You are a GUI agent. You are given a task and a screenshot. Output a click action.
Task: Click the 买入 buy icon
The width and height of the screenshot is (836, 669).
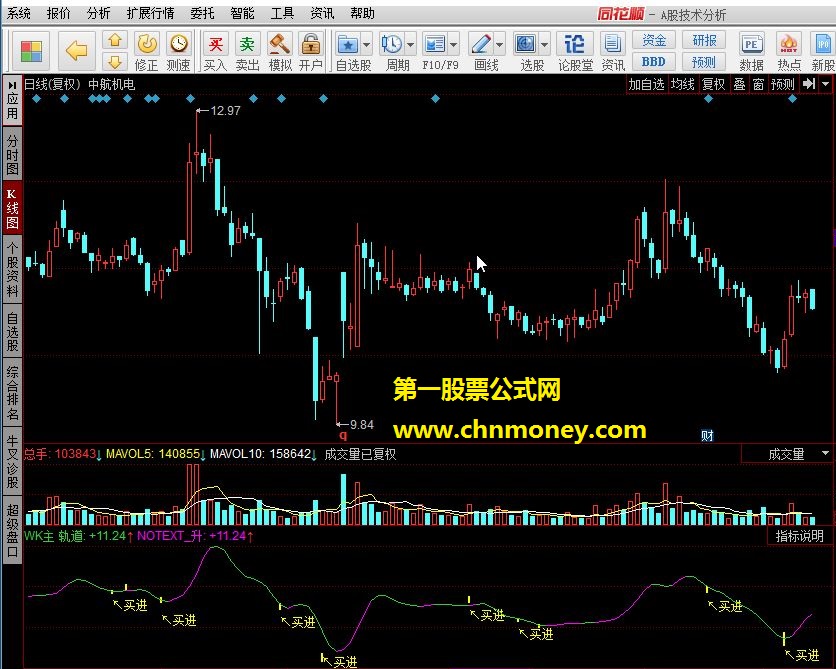[215, 52]
